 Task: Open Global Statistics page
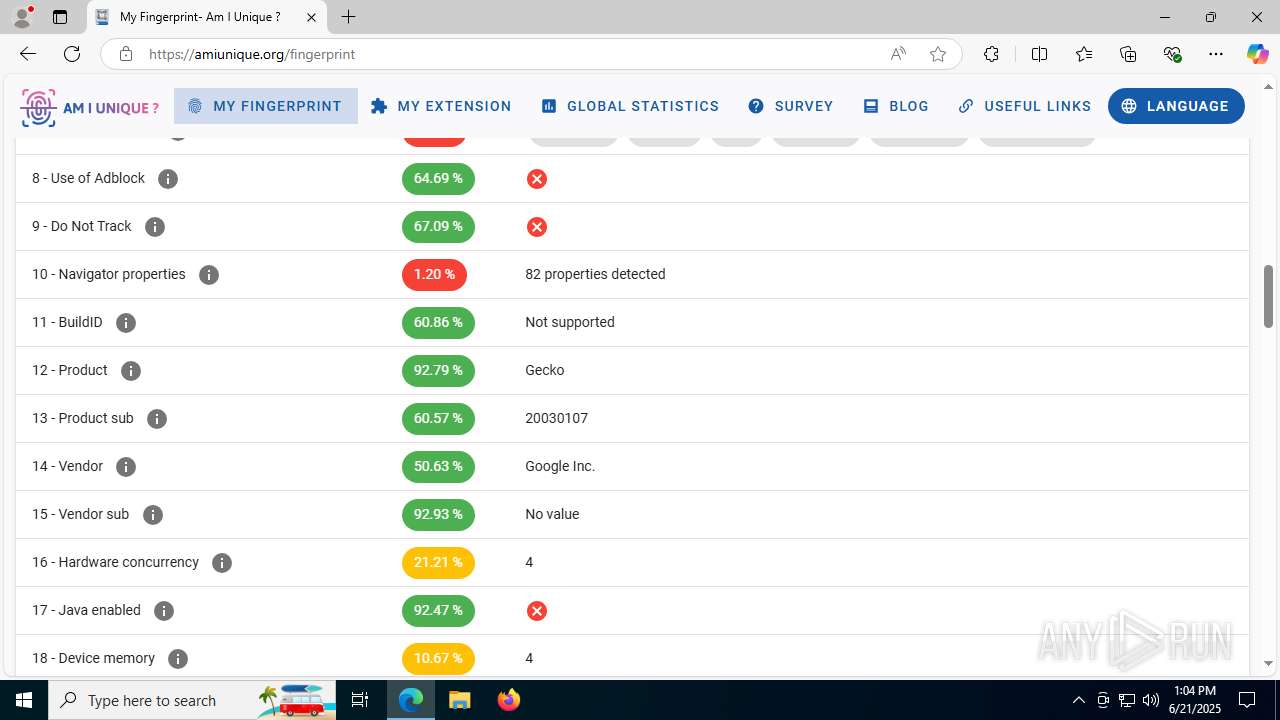coord(630,106)
